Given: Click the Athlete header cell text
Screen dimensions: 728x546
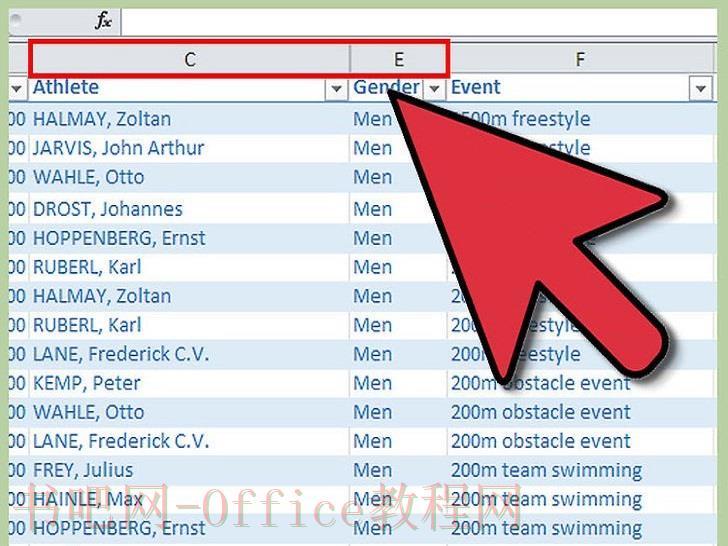Looking at the screenshot, I should click(x=66, y=87).
